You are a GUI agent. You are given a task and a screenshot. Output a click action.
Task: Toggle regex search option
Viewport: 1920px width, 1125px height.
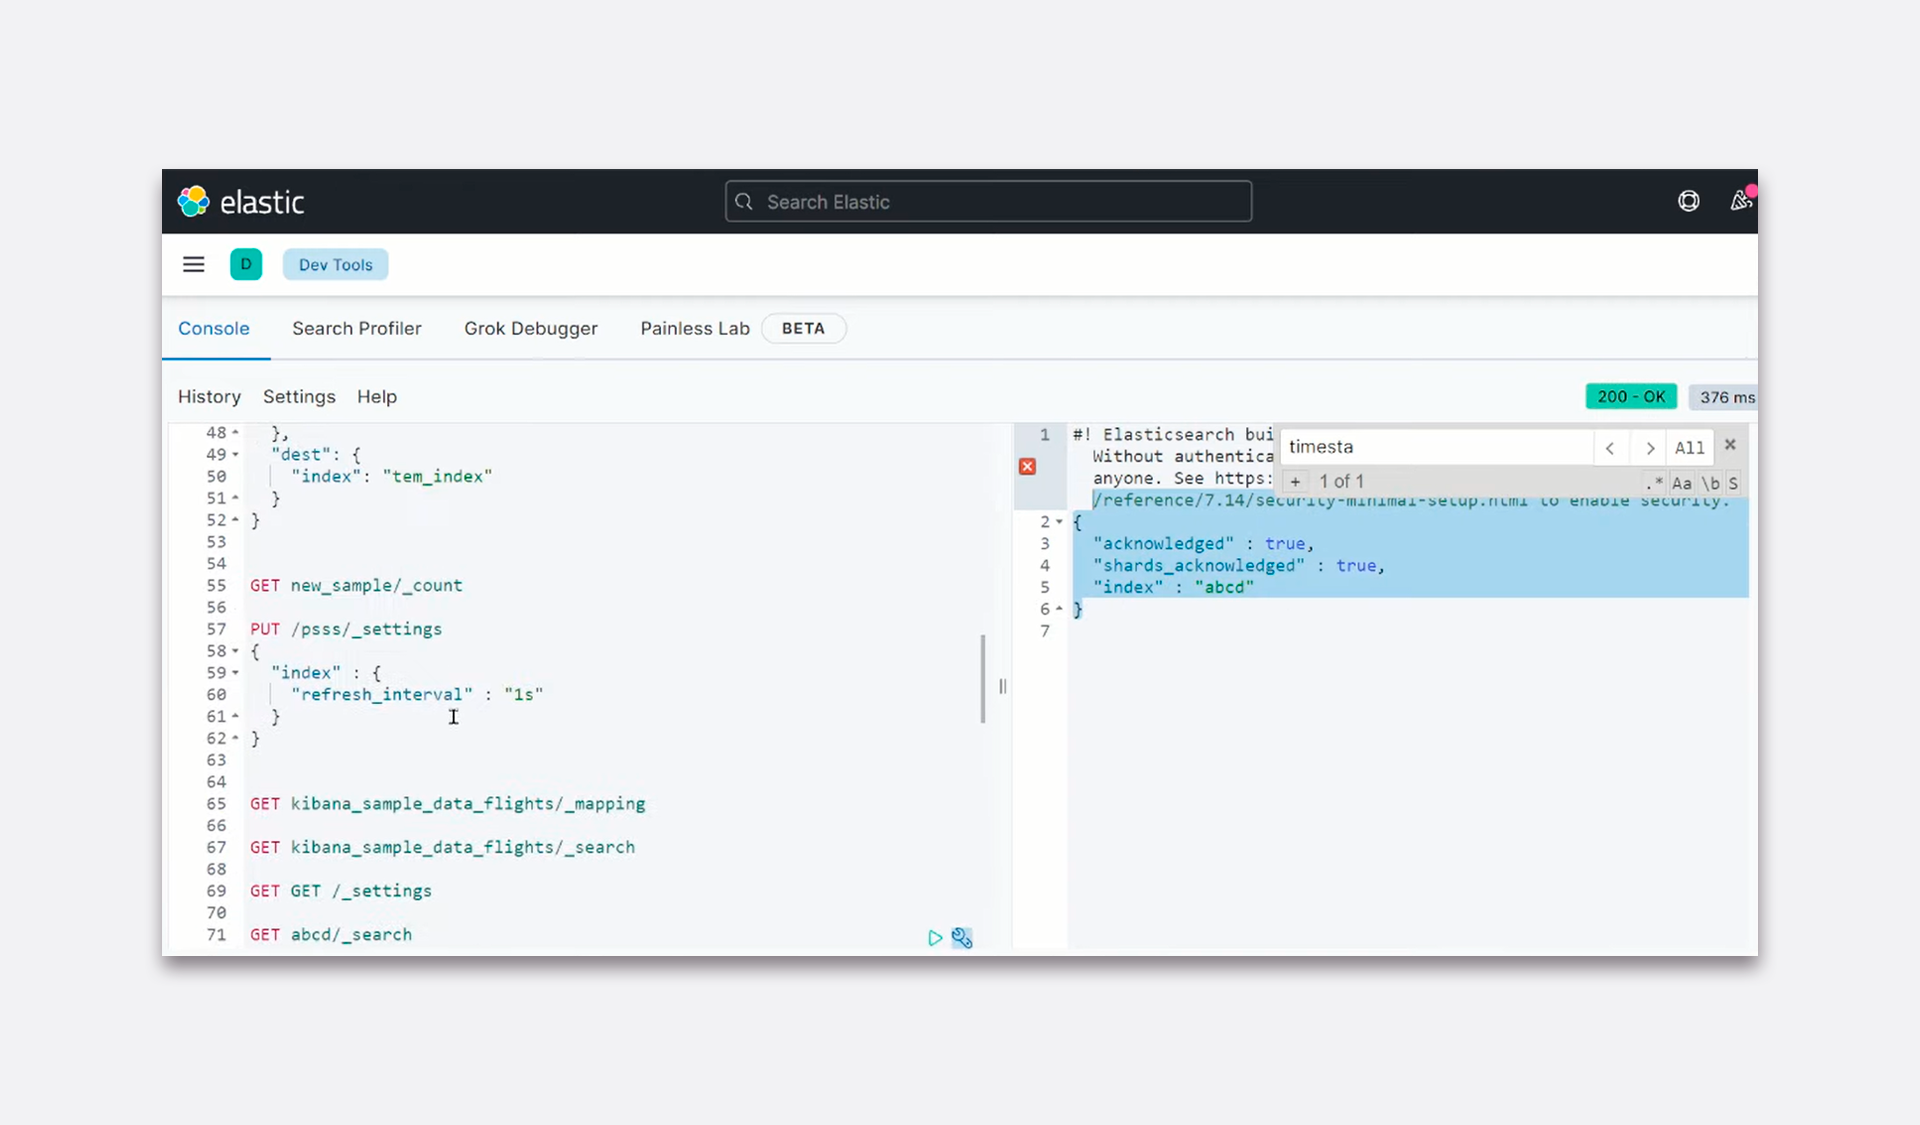point(1655,483)
